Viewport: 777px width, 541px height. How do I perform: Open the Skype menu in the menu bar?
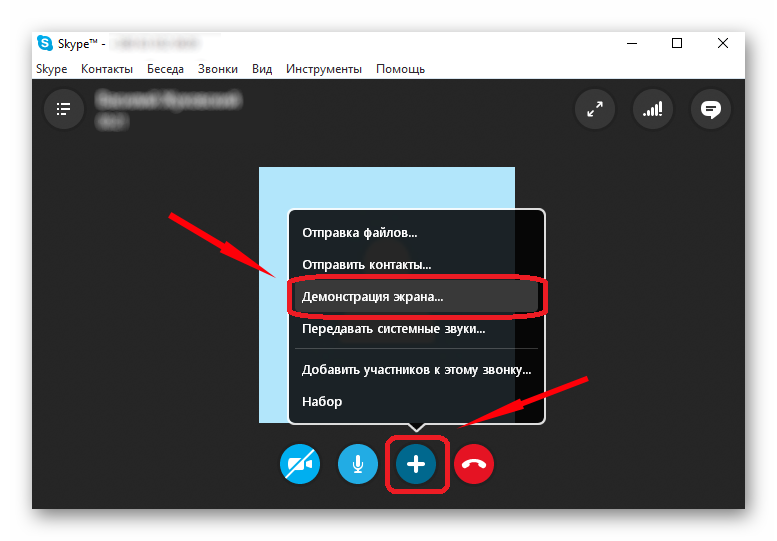pos(52,69)
